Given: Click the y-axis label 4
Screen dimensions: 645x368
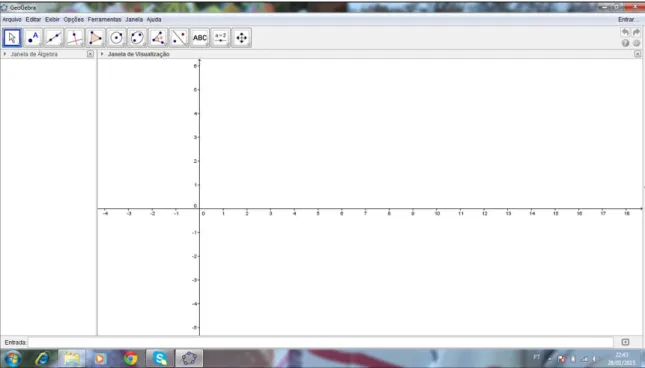Looking at the screenshot, I should click(x=195, y=113).
